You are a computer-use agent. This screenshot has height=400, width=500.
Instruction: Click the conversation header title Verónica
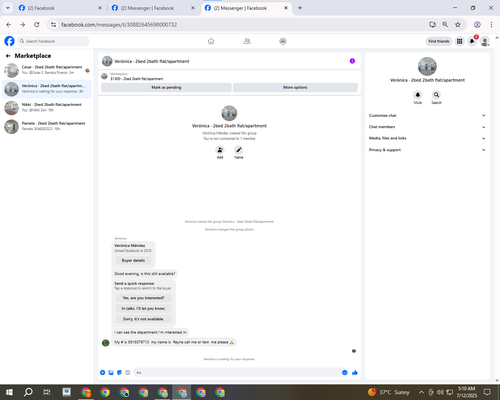152,61
